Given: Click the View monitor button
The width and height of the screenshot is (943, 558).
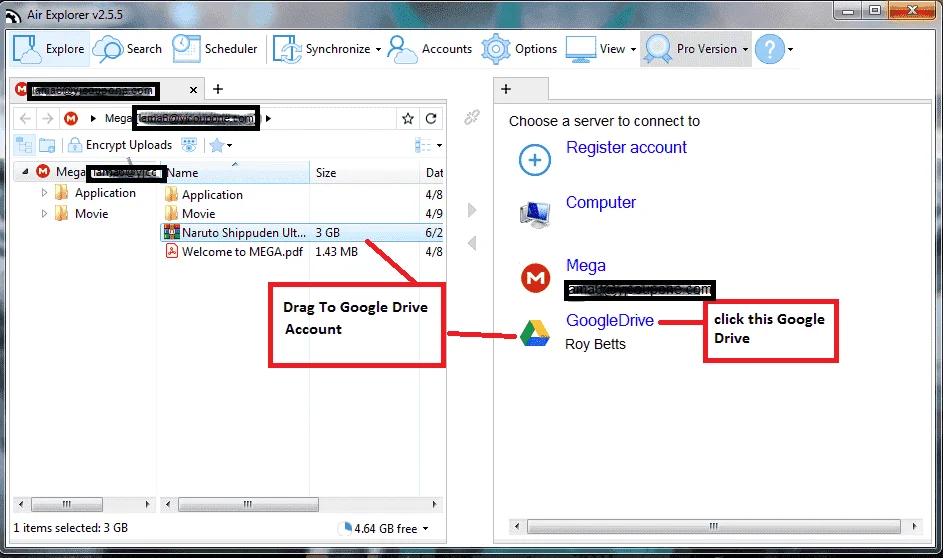Looking at the screenshot, I should click(x=595, y=49).
